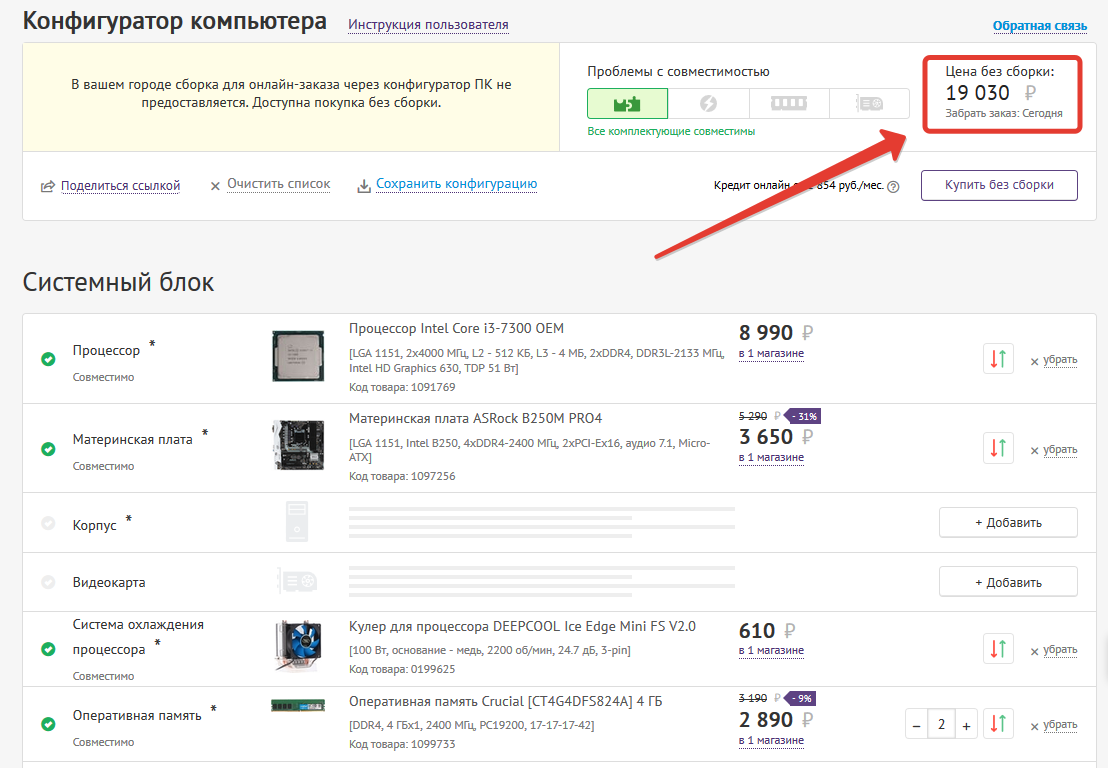The width and height of the screenshot is (1108, 768).
Task: Click Сохранить конфигурацию link
Action: click(456, 184)
